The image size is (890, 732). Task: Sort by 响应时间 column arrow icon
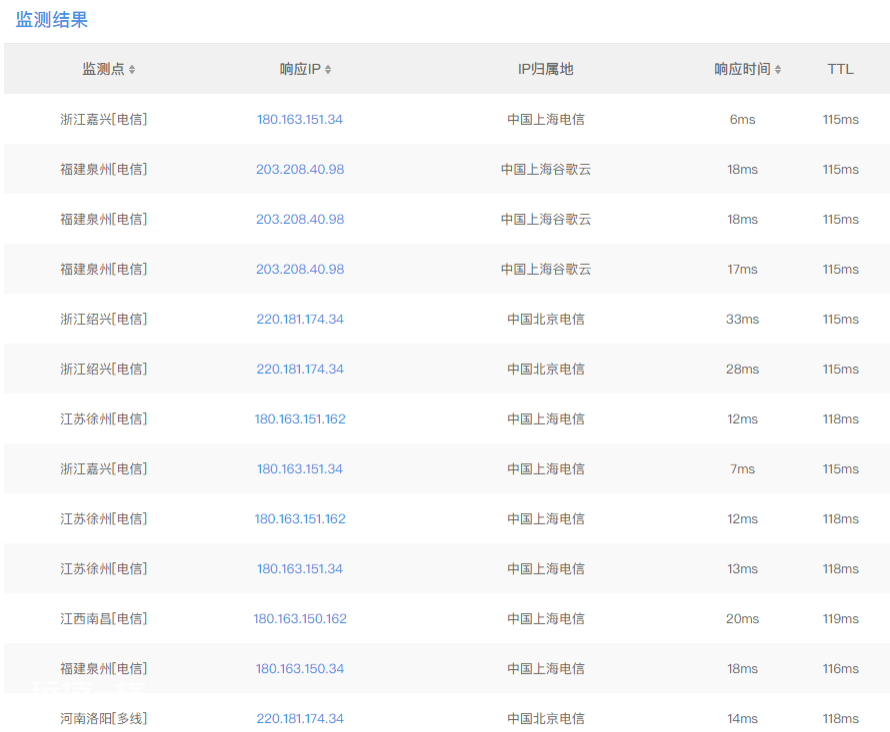click(778, 69)
